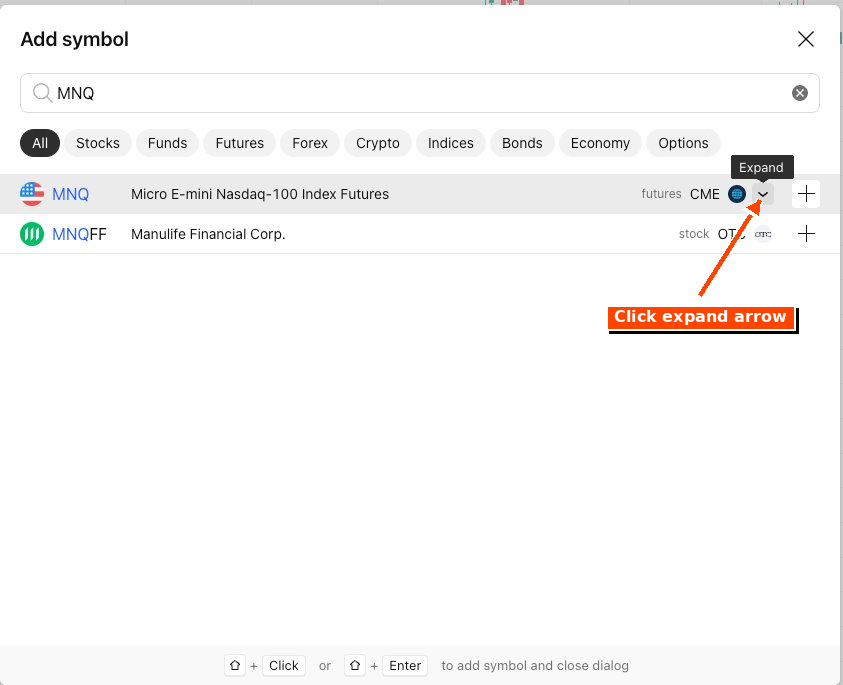Screen dimensions: 843x685
Task: Click the second shift key icon in the footer
Action: click(x=355, y=666)
